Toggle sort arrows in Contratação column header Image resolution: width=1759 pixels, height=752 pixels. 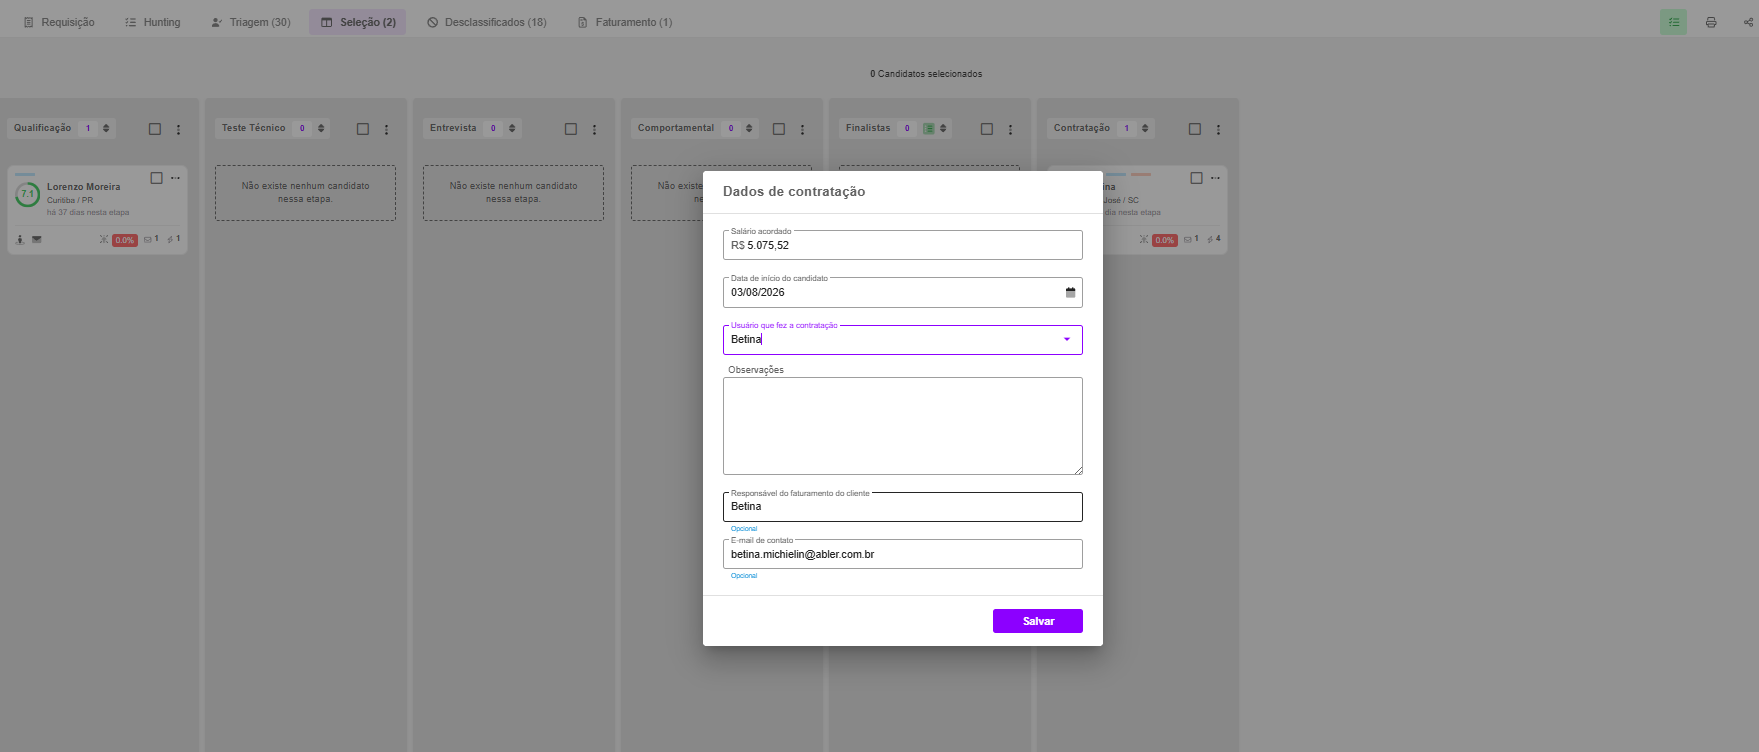[1145, 128]
